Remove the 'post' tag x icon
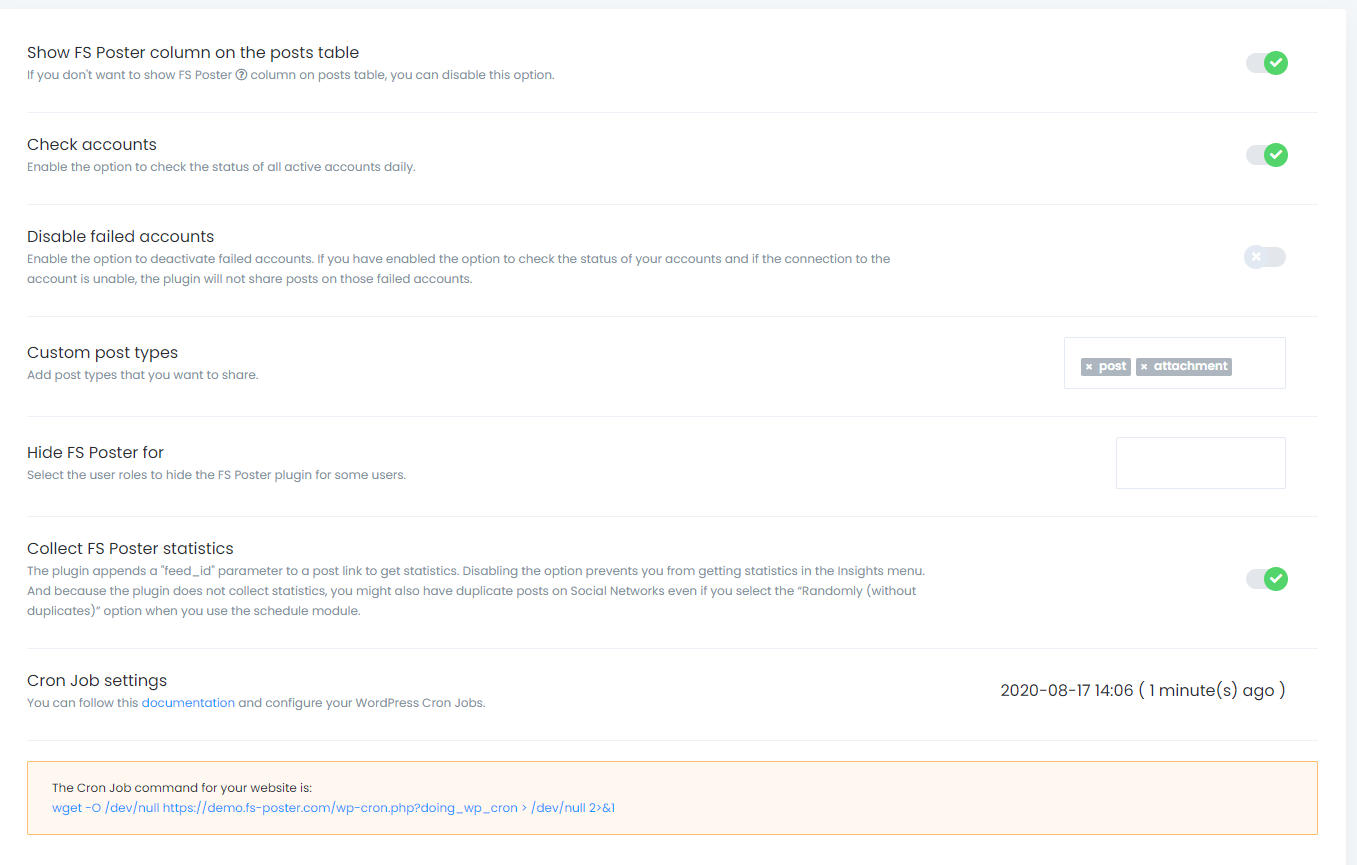The width and height of the screenshot is (1357, 865). pyautogui.click(x=1089, y=367)
